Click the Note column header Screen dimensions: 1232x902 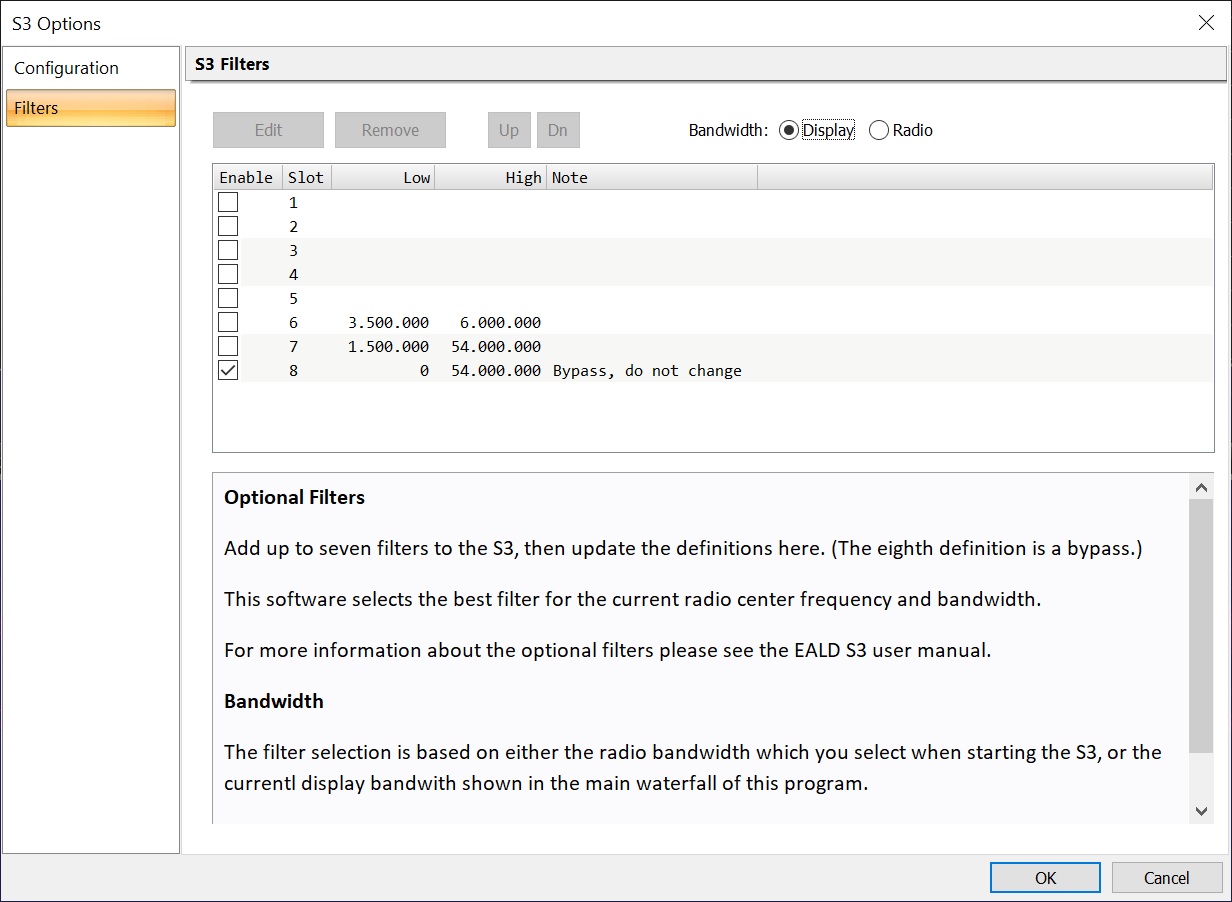pos(651,177)
